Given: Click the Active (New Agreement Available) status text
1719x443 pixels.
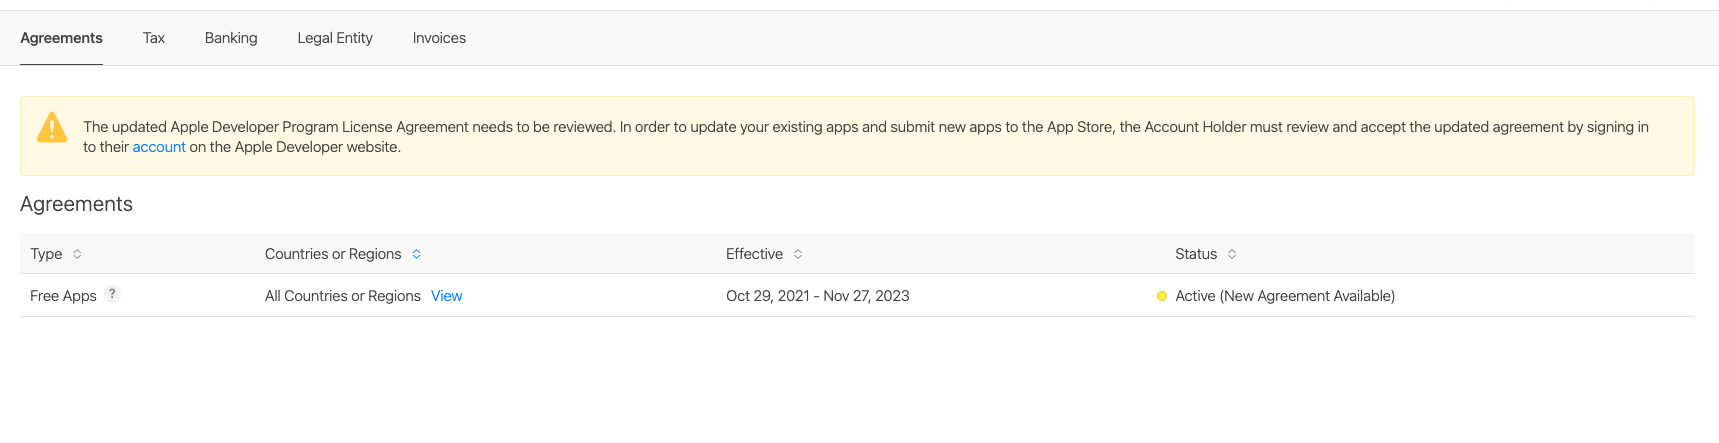Looking at the screenshot, I should click(x=1285, y=296).
